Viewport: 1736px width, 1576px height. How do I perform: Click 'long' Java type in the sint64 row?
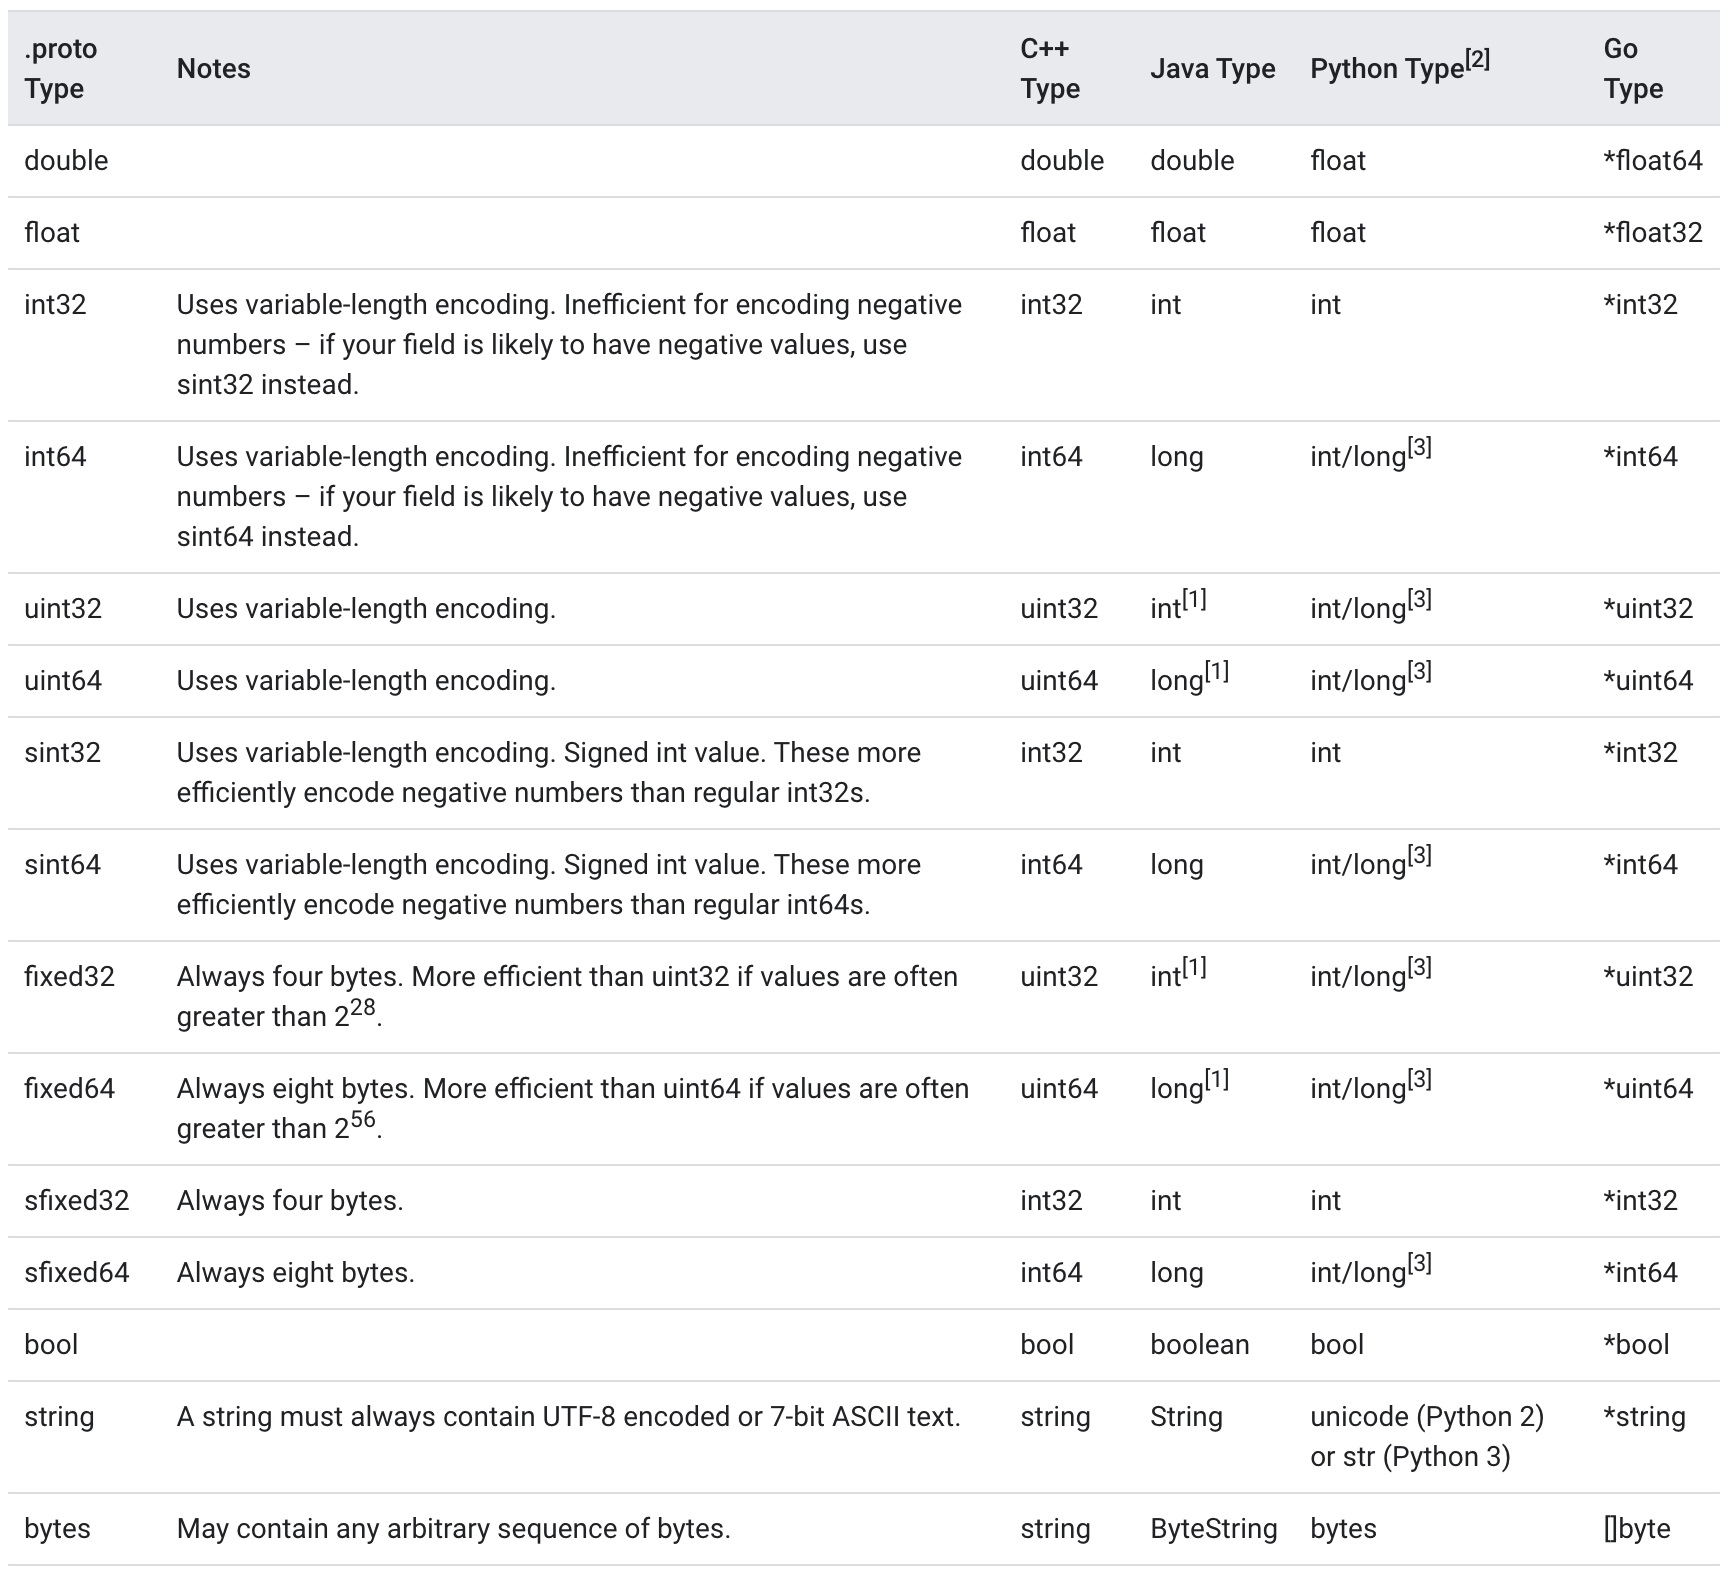pyautogui.click(x=1176, y=865)
